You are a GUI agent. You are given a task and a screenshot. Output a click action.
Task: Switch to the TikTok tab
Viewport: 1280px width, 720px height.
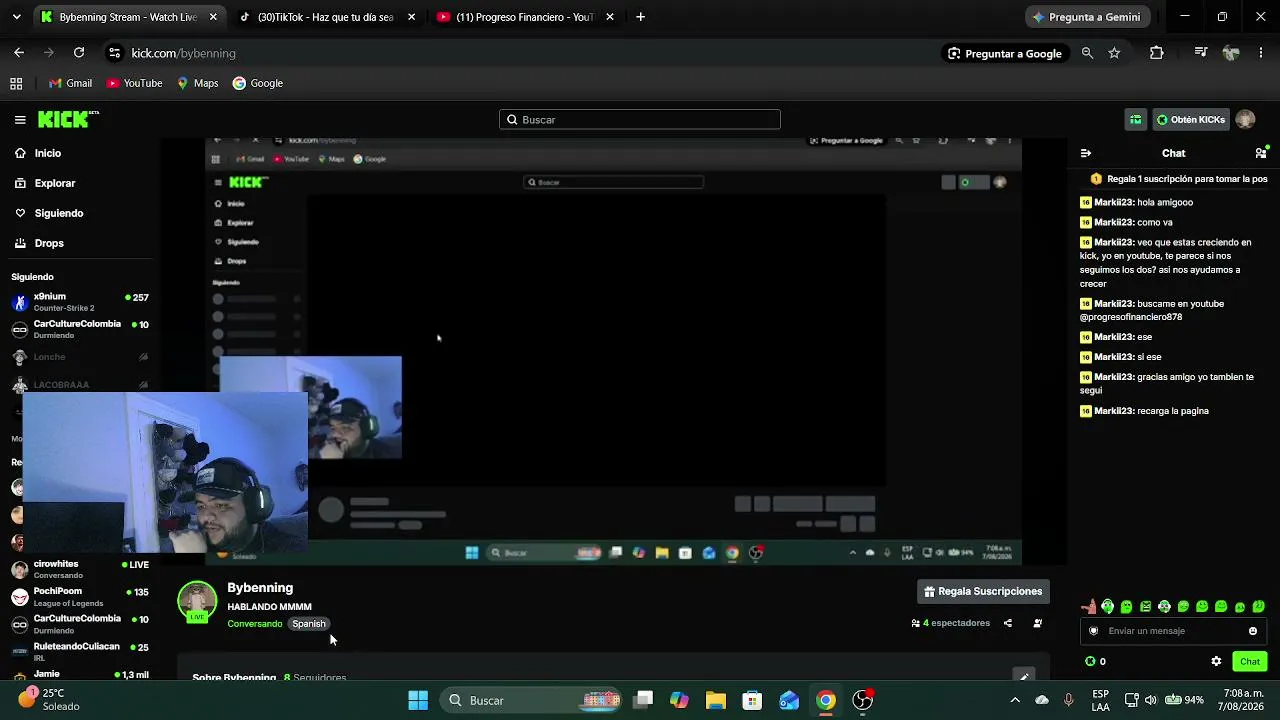click(326, 17)
